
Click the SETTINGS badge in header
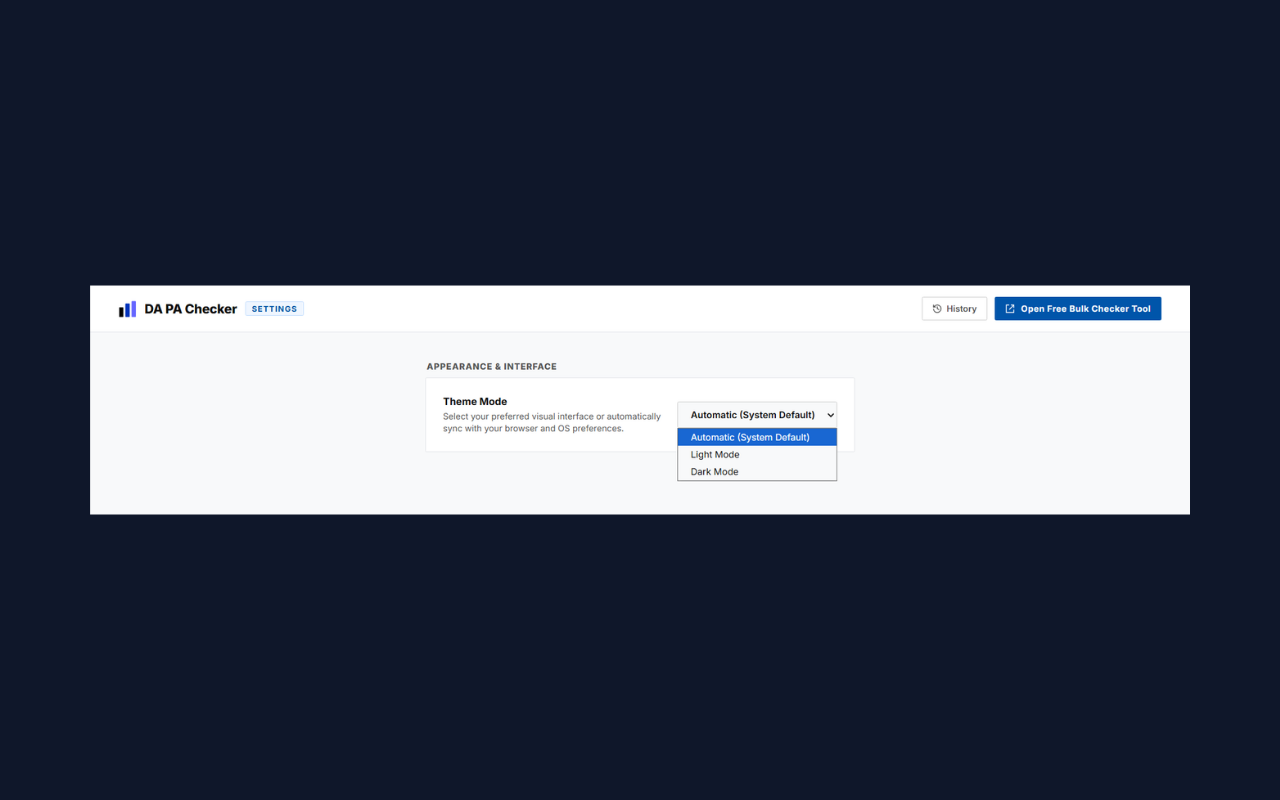tap(274, 309)
